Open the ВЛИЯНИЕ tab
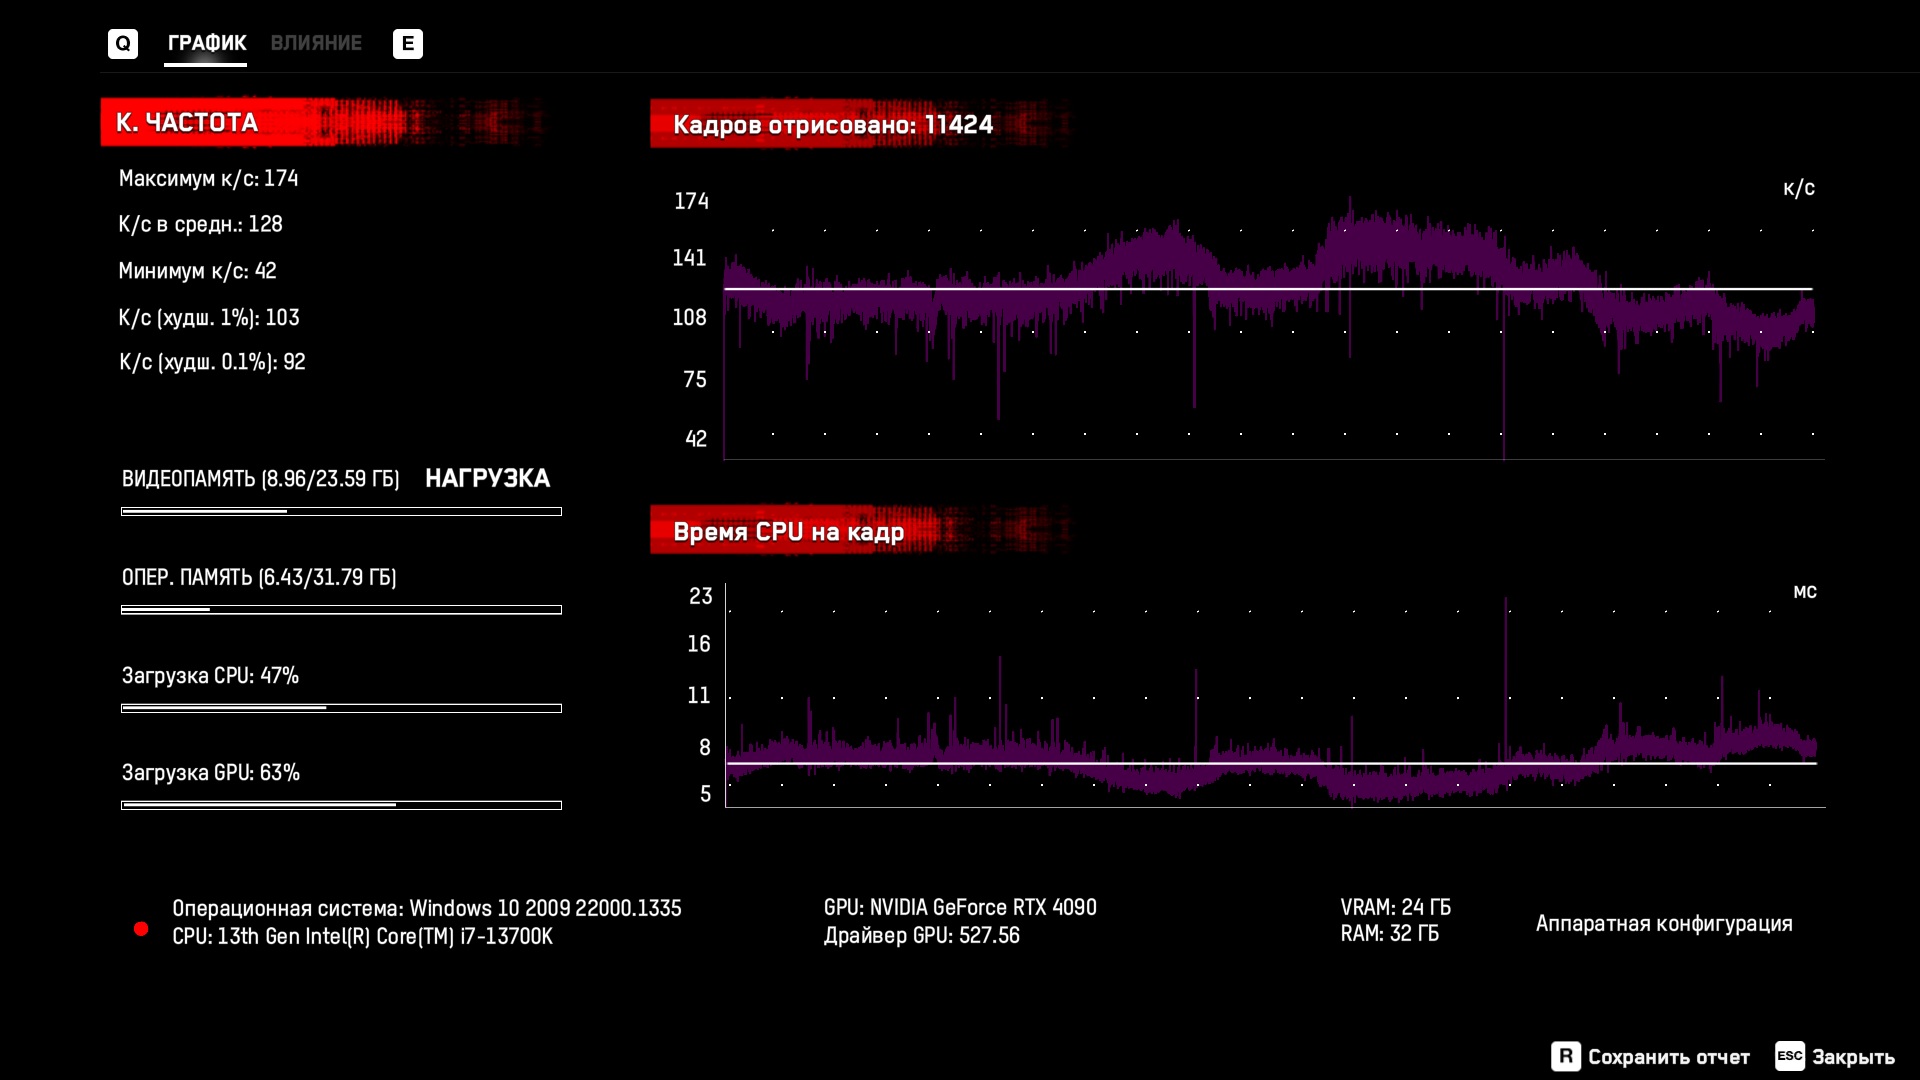This screenshot has width=1920, height=1080. pos(316,43)
